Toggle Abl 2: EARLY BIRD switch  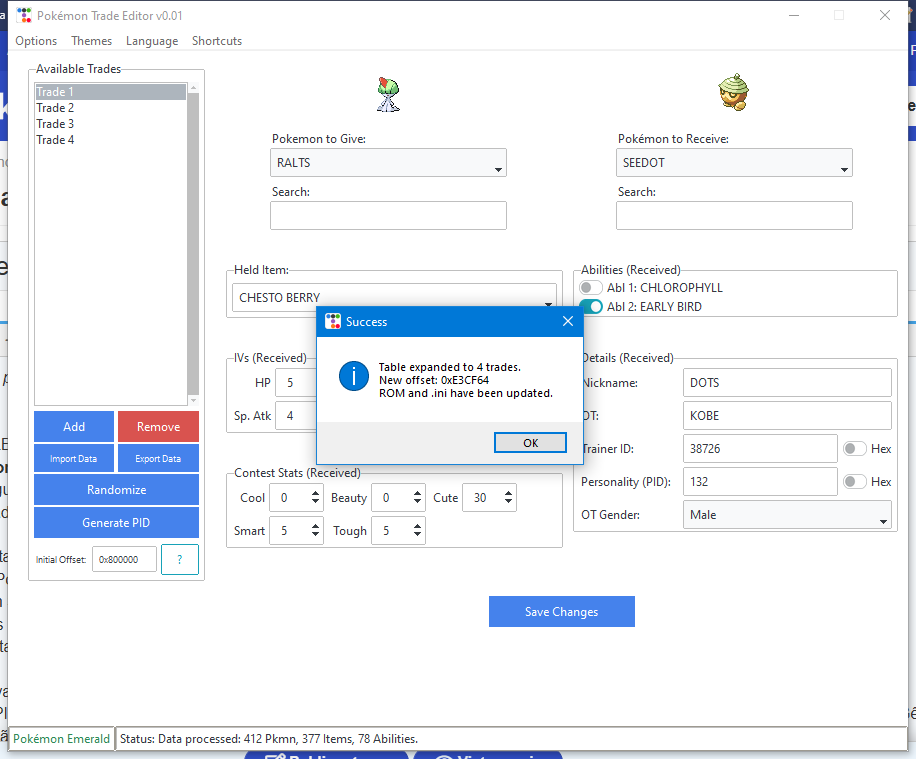coord(592,307)
